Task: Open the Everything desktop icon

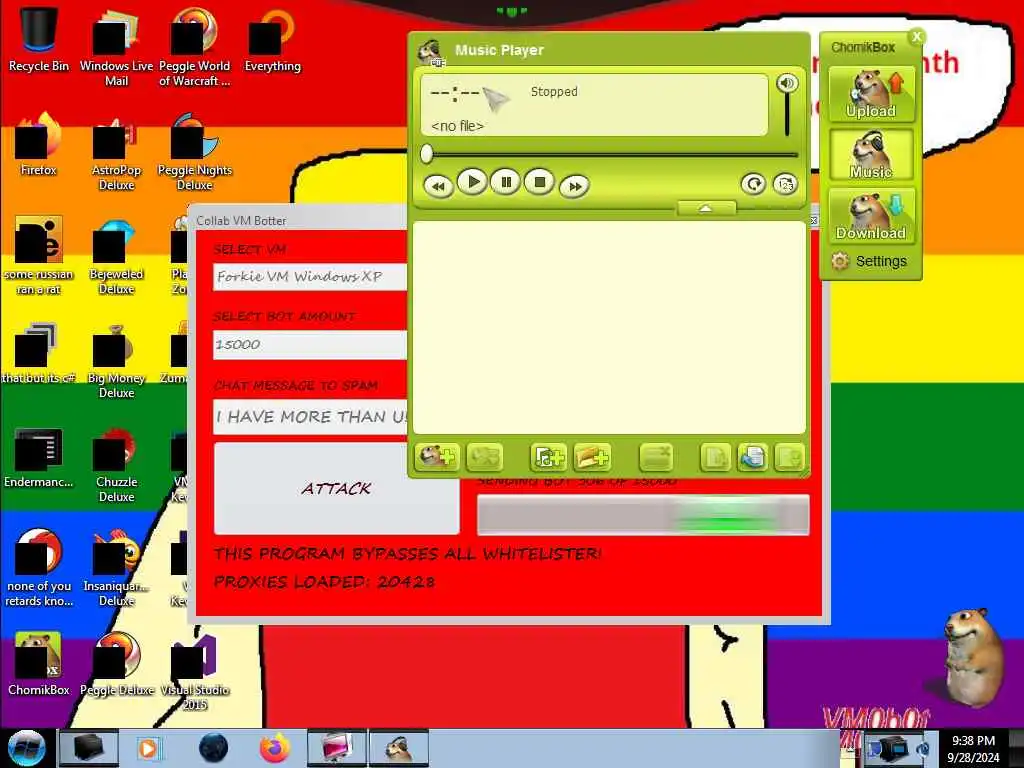Action: click(x=272, y=39)
